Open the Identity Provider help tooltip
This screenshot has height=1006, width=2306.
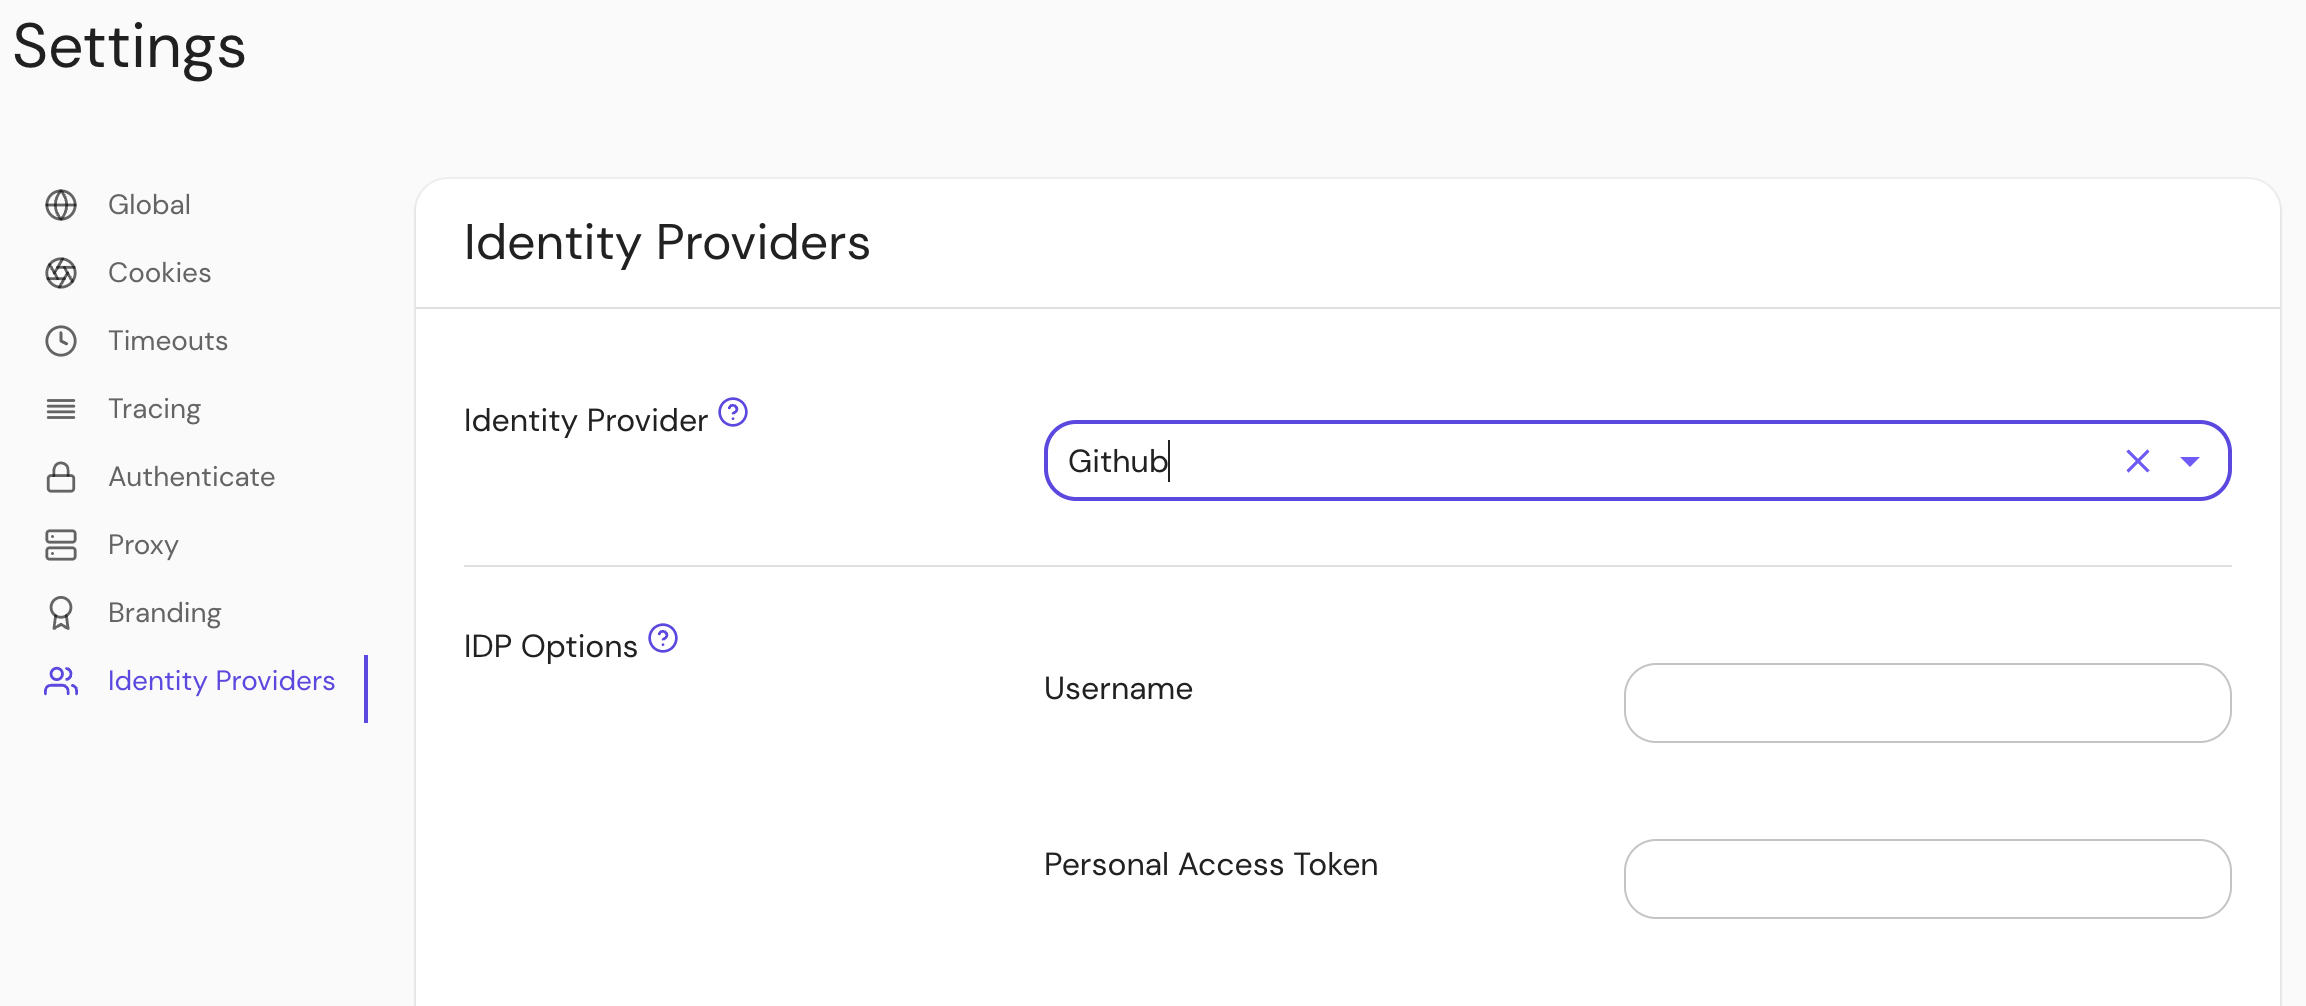click(x=733, y=411)
